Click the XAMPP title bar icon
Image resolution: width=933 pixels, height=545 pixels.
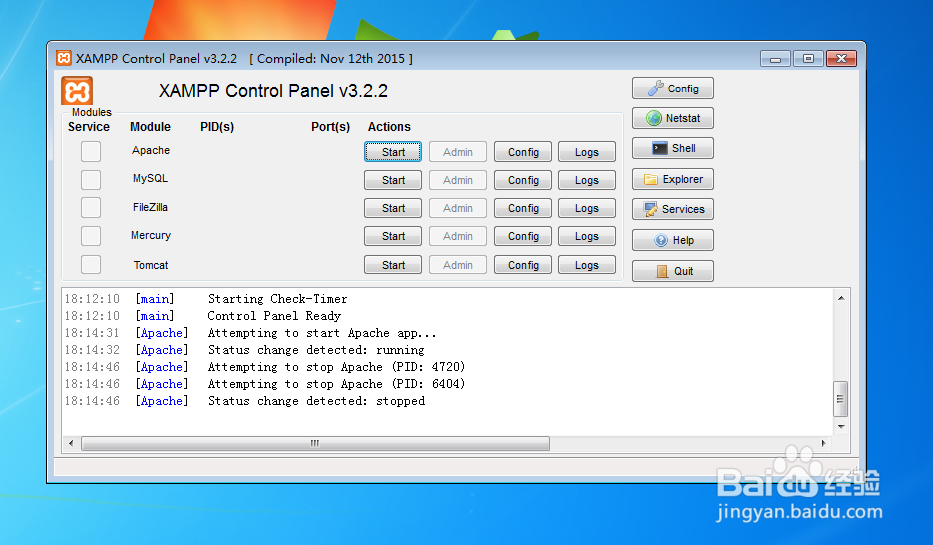[64, 58]
